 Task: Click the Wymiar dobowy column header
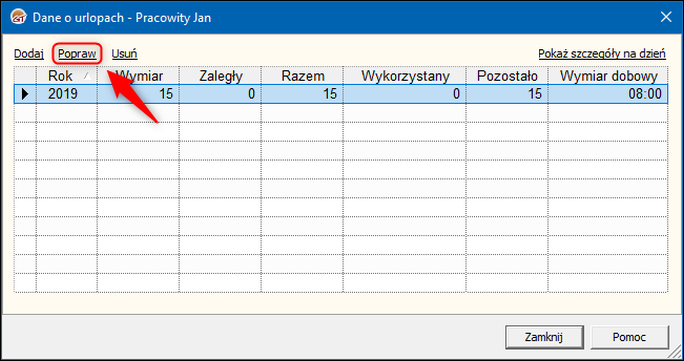coord(608,76)
